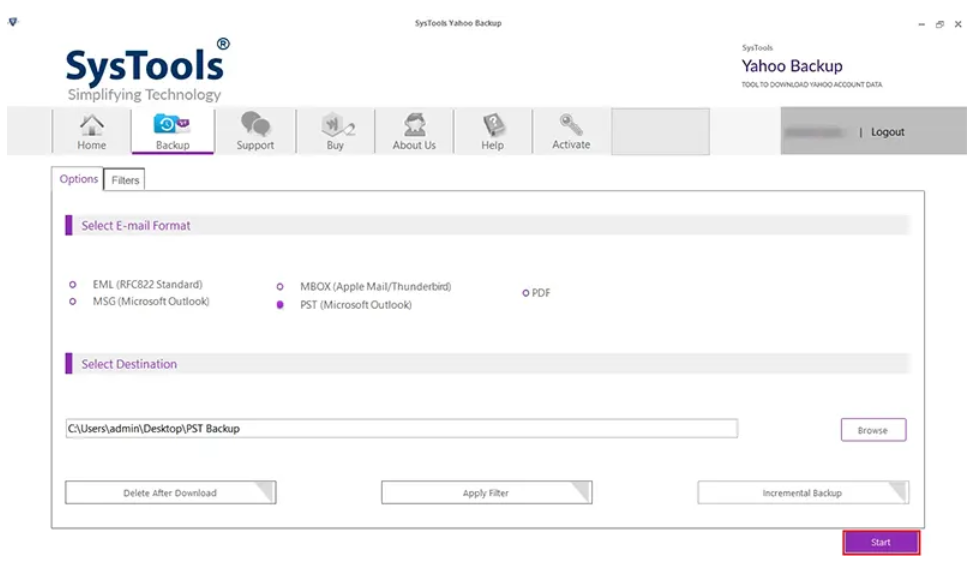Open the Support speech-bubble icon

coord(255,131)
